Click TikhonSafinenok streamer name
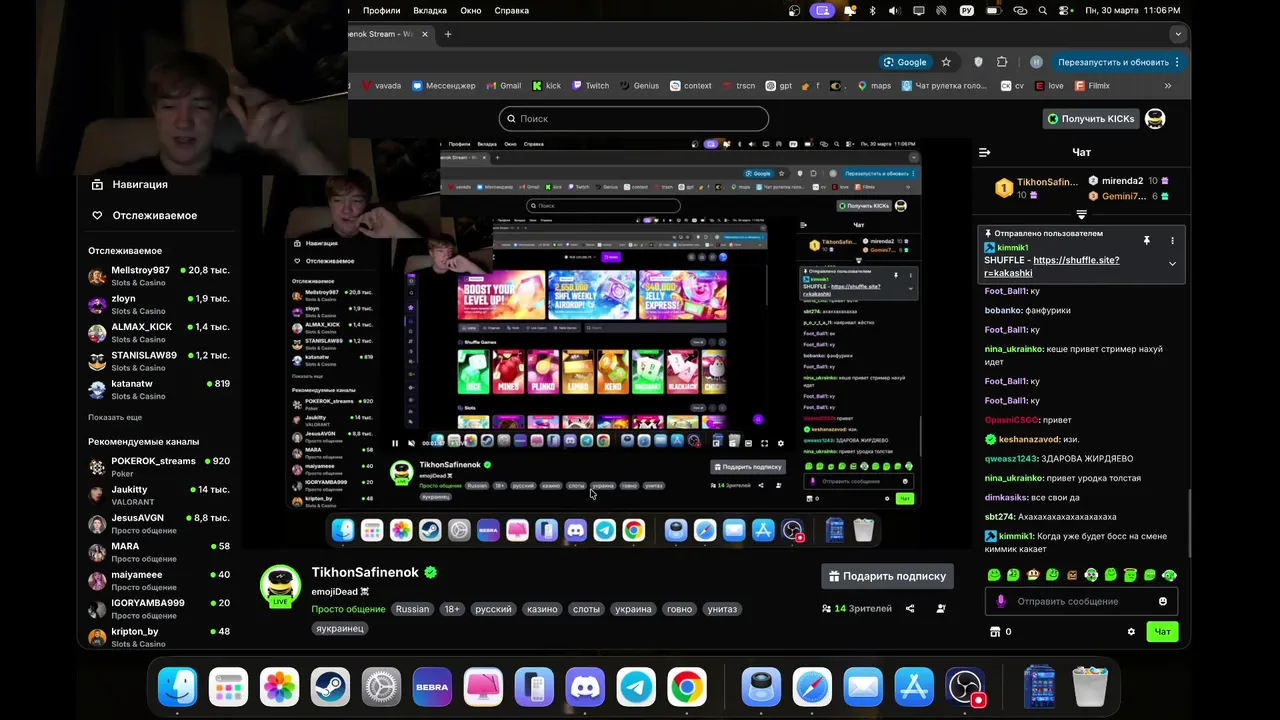The height and width of the screenshot is (720, 1280). point(365,572)
